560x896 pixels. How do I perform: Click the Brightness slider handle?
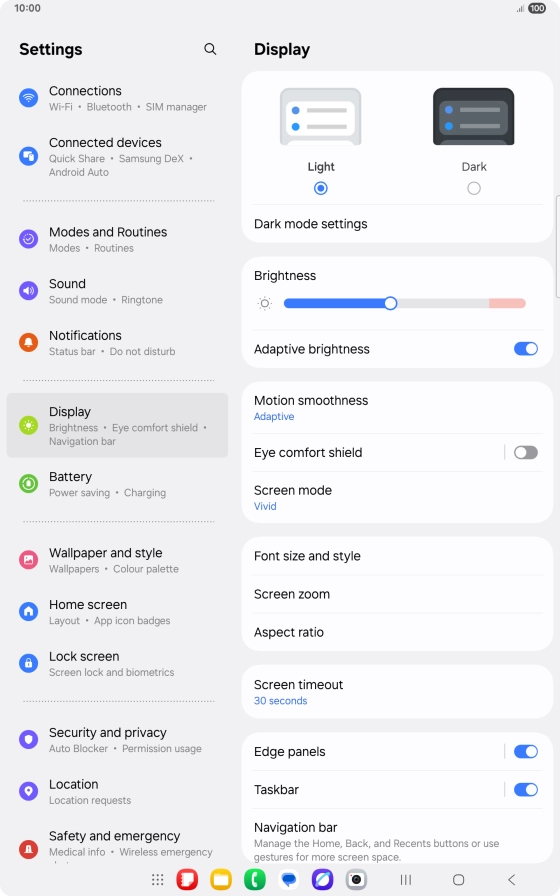pyautogui.click(x=390, y=303)
